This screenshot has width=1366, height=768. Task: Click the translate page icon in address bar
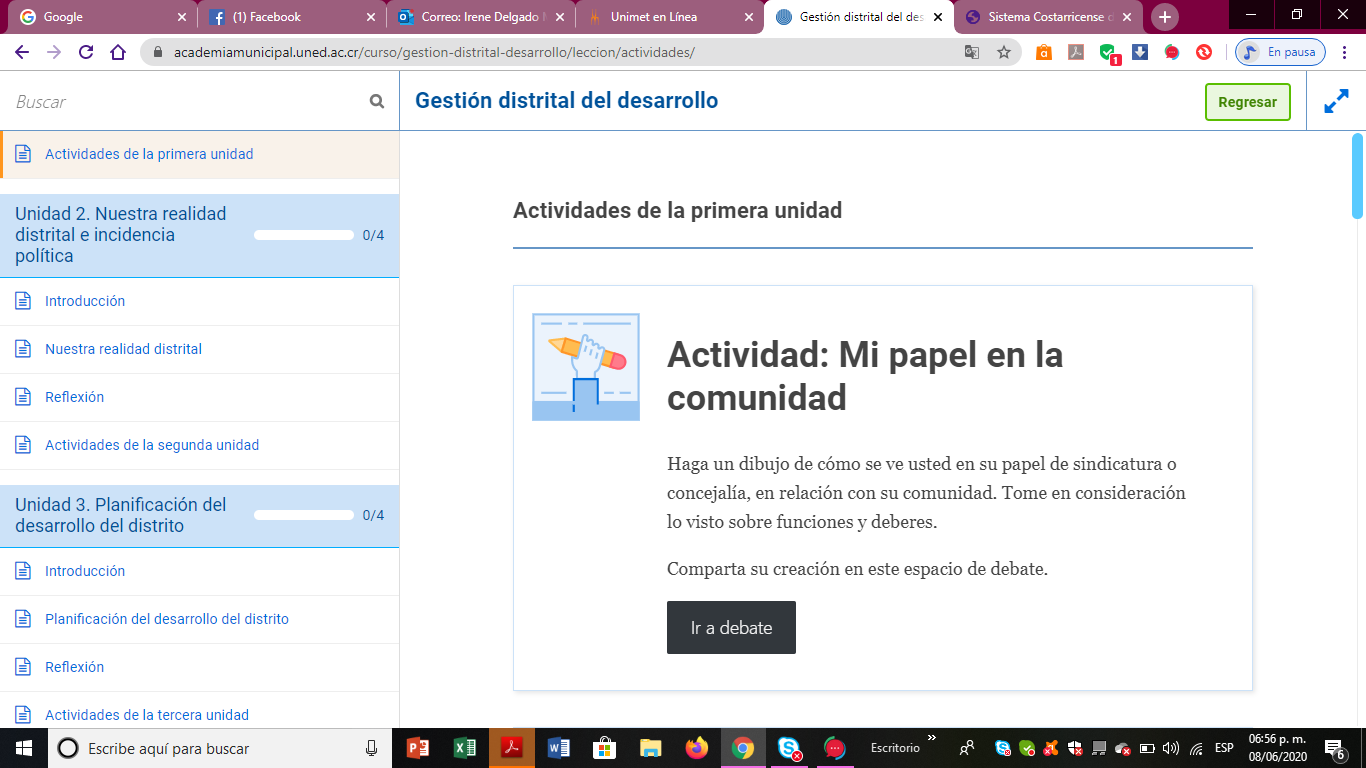[972, 53]
